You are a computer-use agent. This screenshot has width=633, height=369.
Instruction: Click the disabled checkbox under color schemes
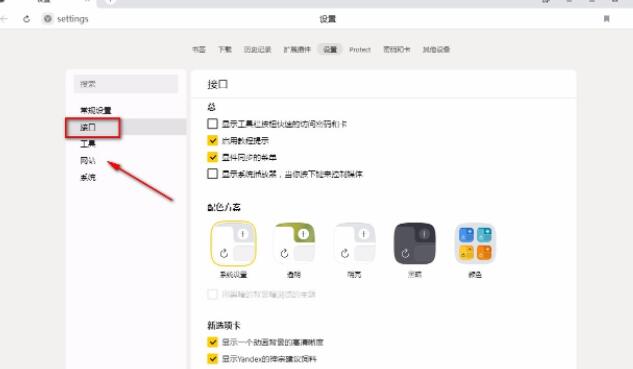212,294
